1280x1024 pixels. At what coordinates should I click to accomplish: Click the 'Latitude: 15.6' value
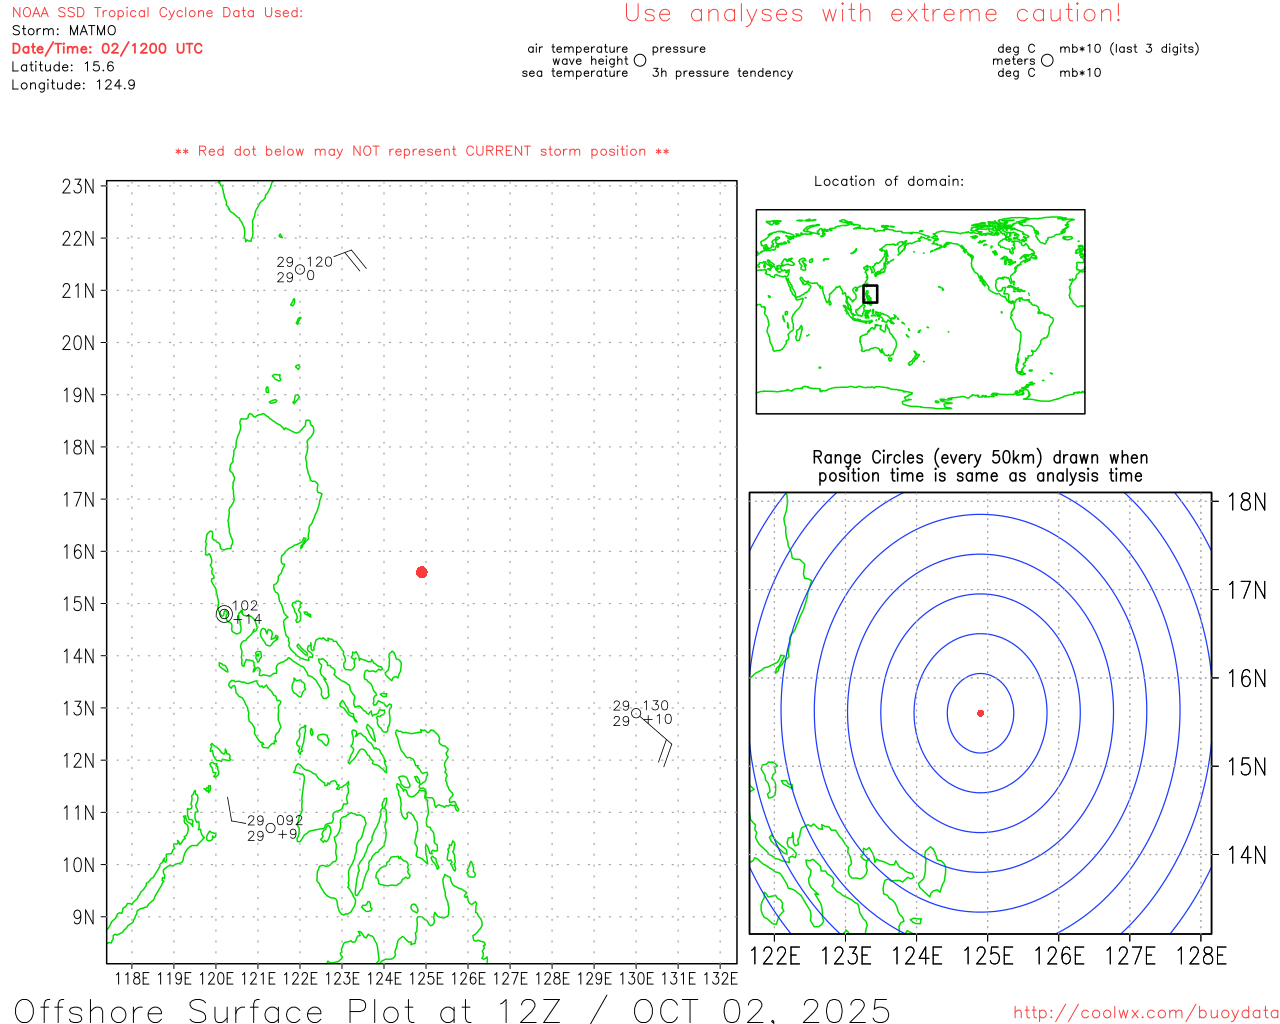tap(63, 67)
